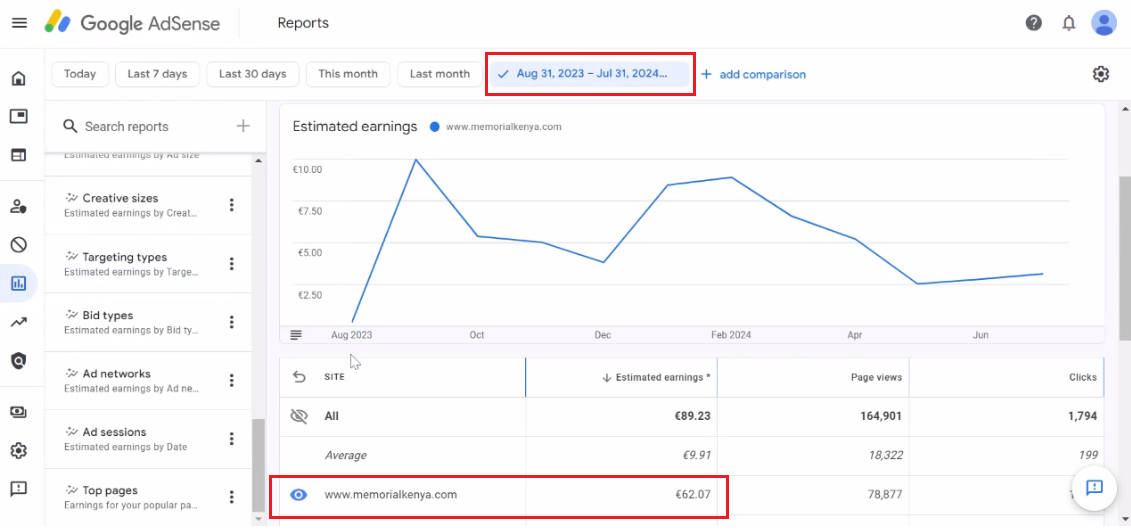
Task: Sort by SITE column header
Action: click(x=334, y=377)
